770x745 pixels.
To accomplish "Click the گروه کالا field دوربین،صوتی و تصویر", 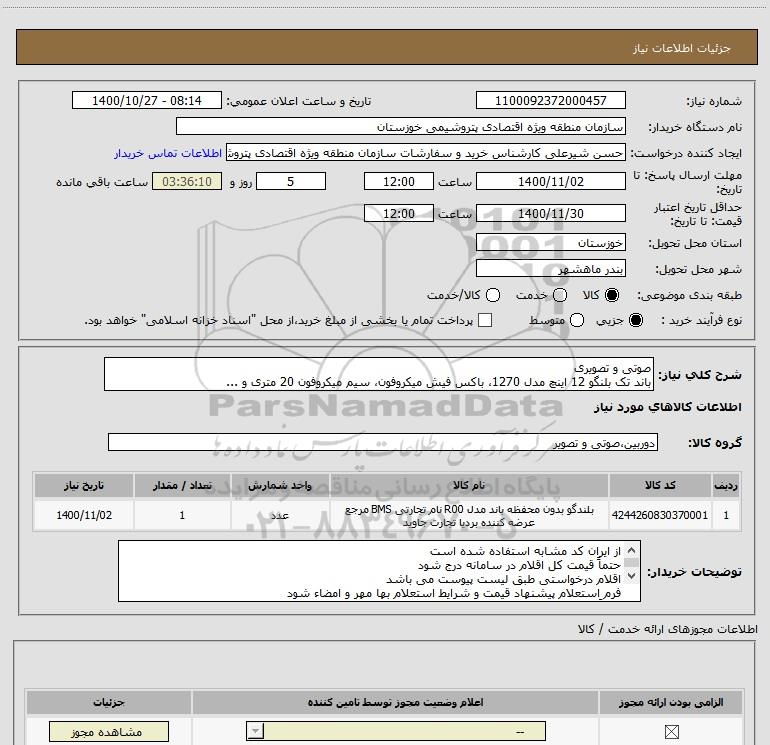I will coord(383,442).
